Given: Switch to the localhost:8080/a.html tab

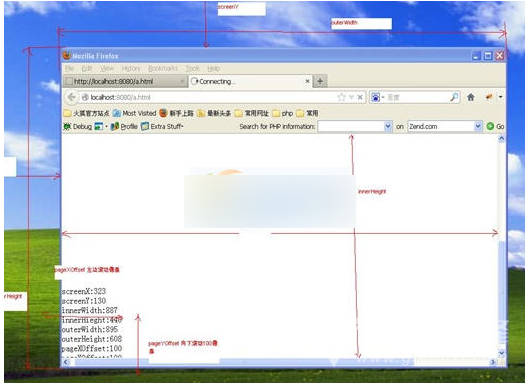Looking at the screenshot, I should click(x=125, y=81).
